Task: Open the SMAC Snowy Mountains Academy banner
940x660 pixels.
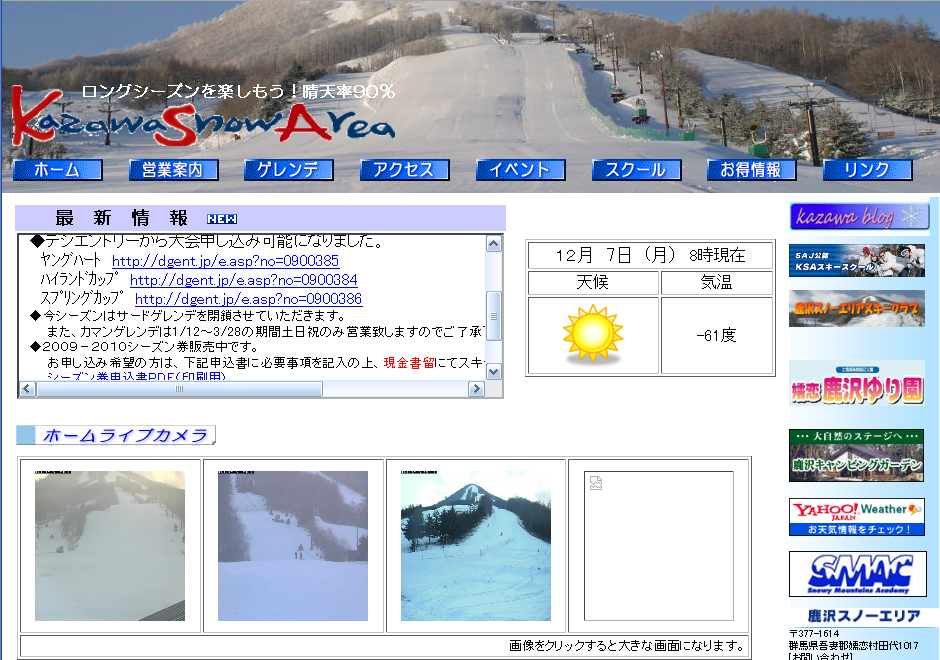Action: pyautogui.click(x=858, y=574)
